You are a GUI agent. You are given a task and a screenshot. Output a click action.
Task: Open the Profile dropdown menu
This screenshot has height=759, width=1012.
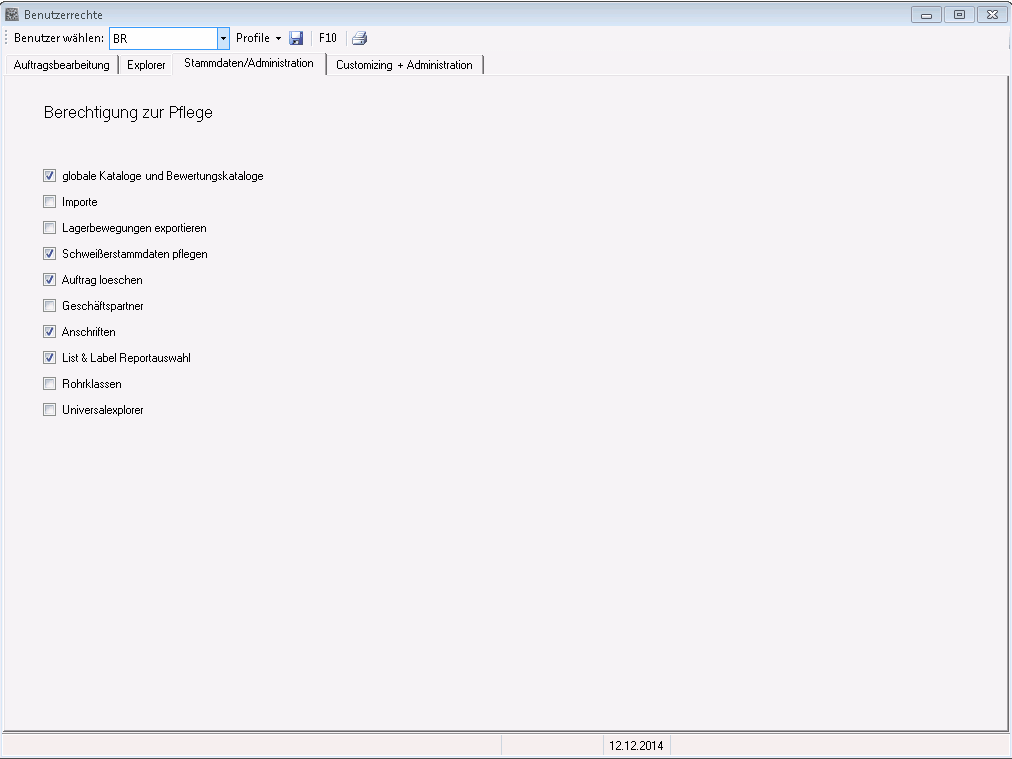point(258,38)
